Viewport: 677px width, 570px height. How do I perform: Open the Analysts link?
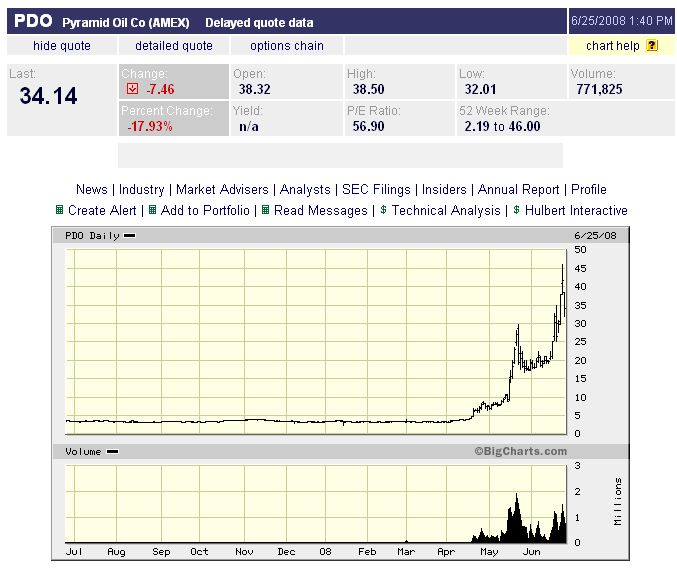pos(305,189)
